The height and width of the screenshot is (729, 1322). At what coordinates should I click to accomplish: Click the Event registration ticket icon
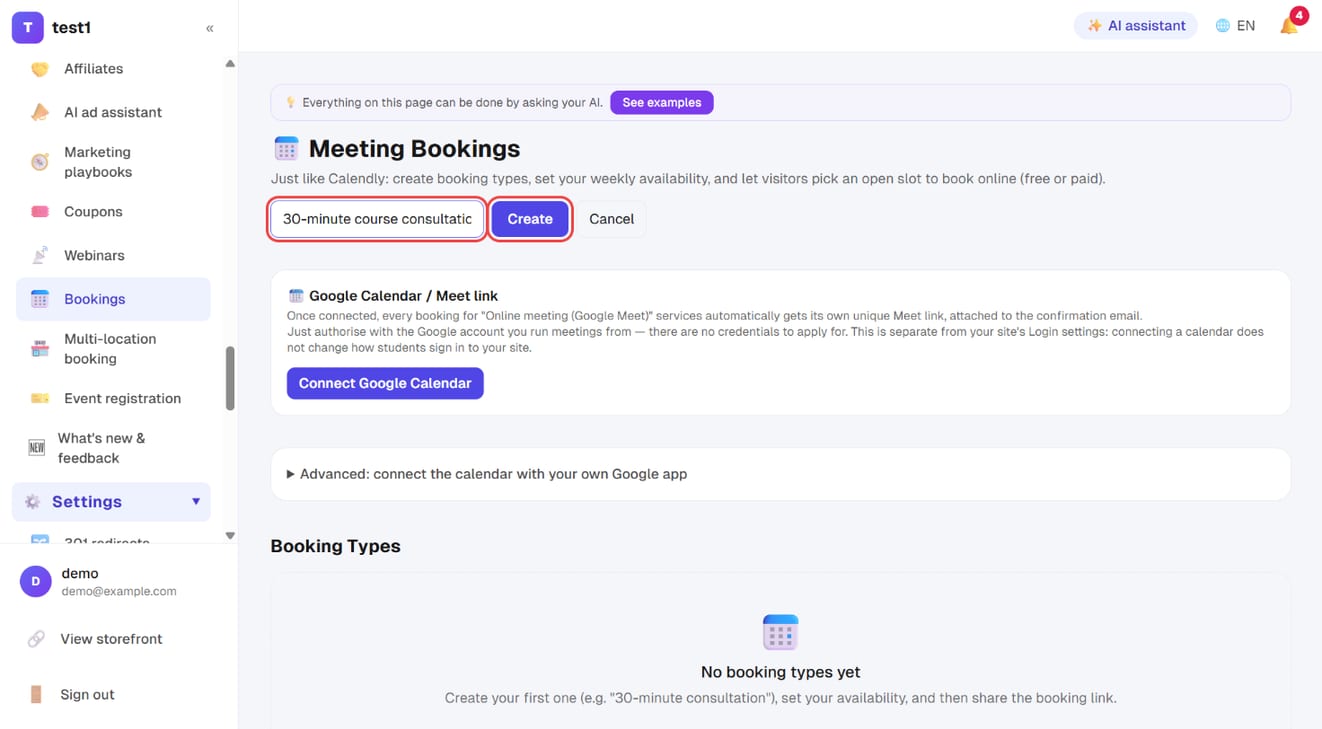click(x=40, y=398)
